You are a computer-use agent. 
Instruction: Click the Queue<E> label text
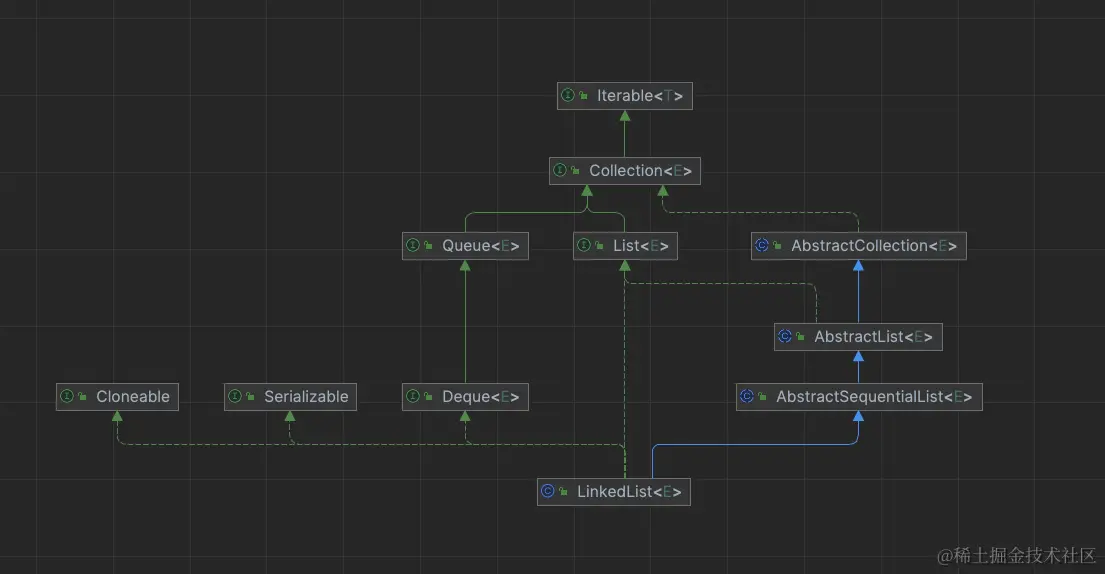coord(481,246)
